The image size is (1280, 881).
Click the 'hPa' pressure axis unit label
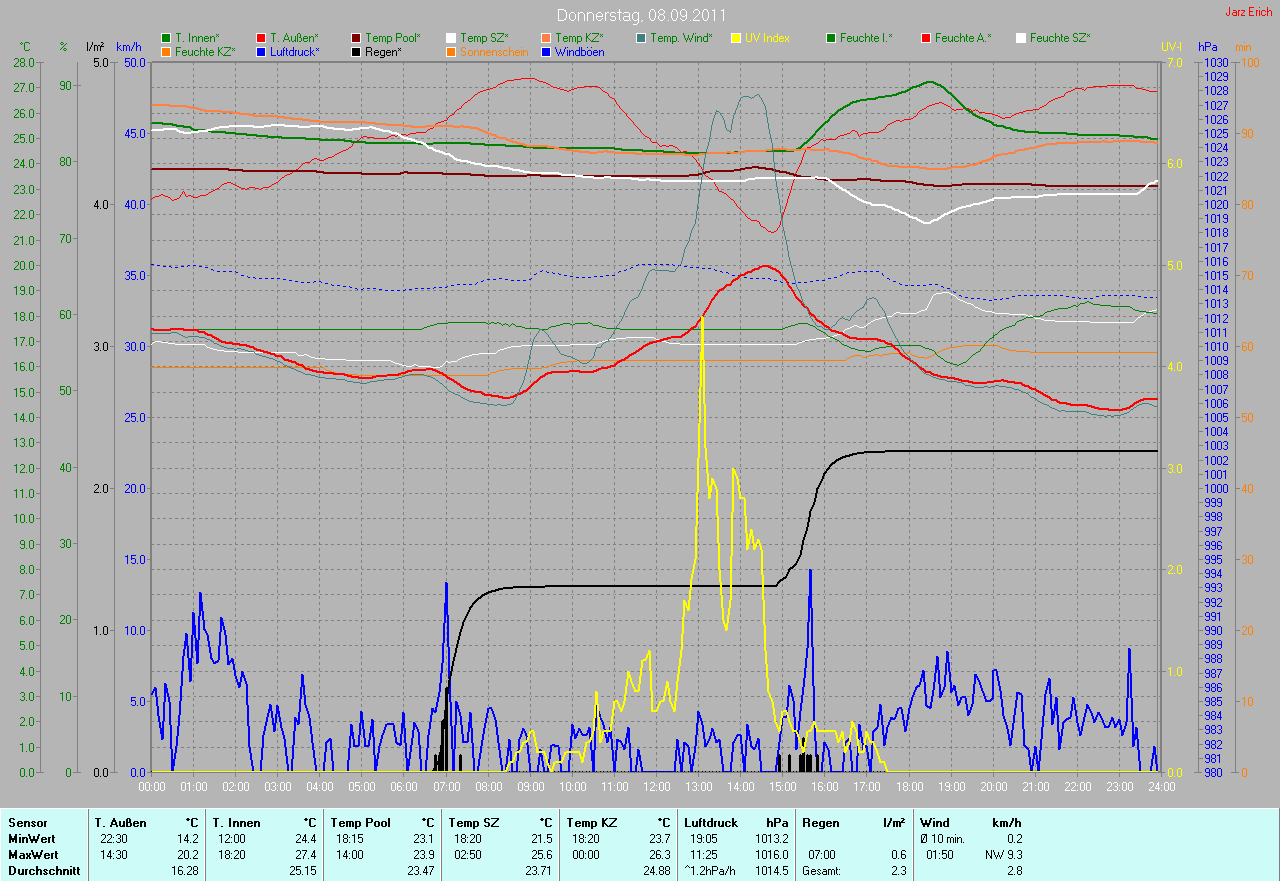coord(1208,47)
